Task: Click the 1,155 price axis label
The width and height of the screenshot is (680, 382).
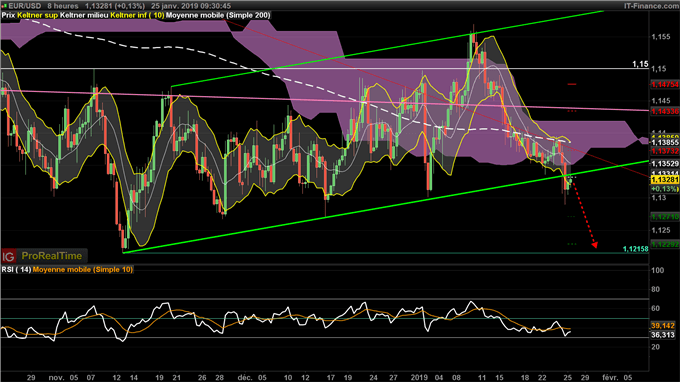Action: coord(660,37)
